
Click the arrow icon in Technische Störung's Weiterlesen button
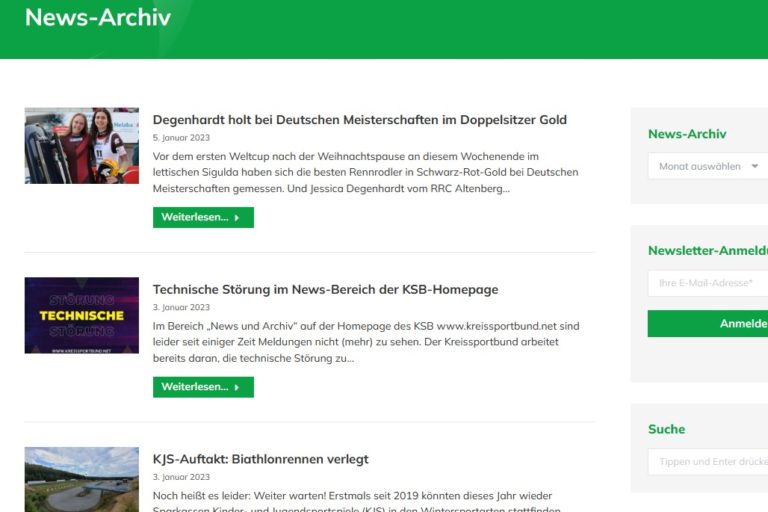pos(237,387)
